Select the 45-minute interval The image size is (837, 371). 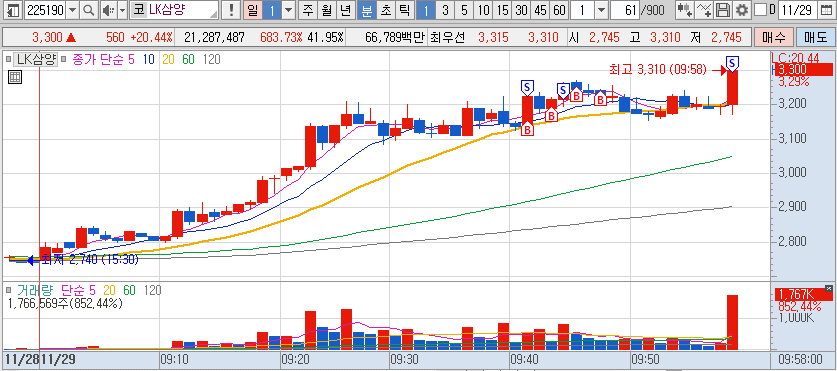[540, 10]
